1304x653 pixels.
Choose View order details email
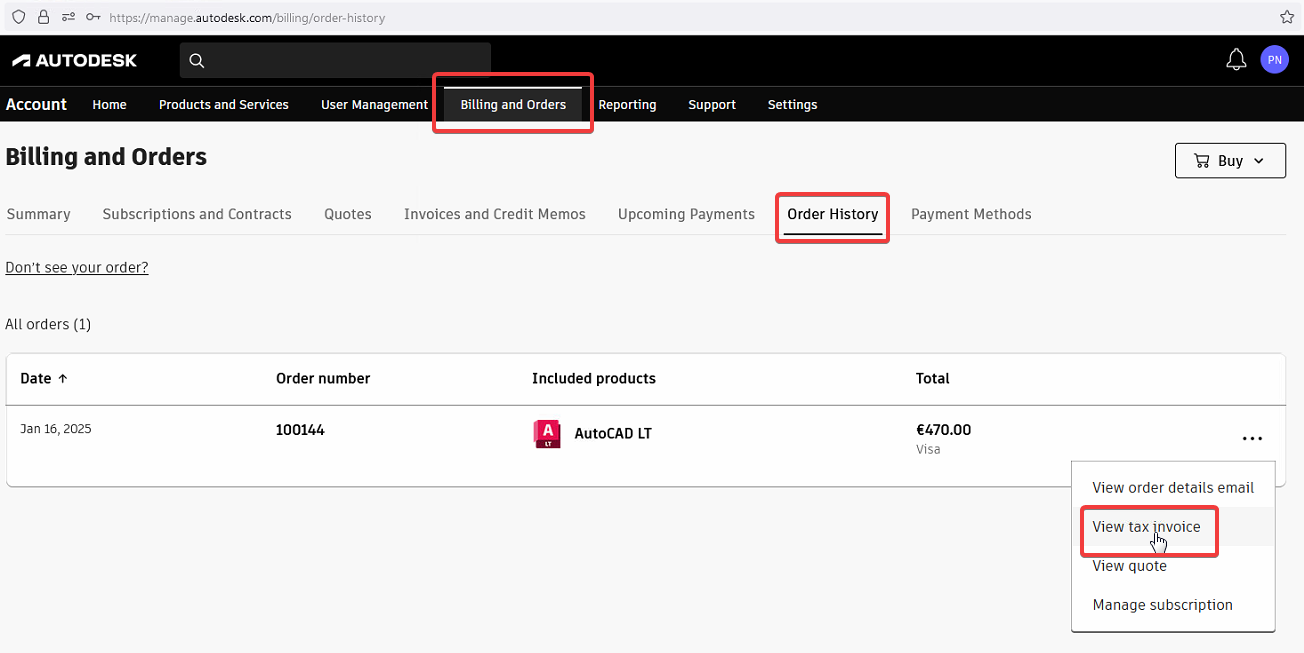(x=1173, y=487)
